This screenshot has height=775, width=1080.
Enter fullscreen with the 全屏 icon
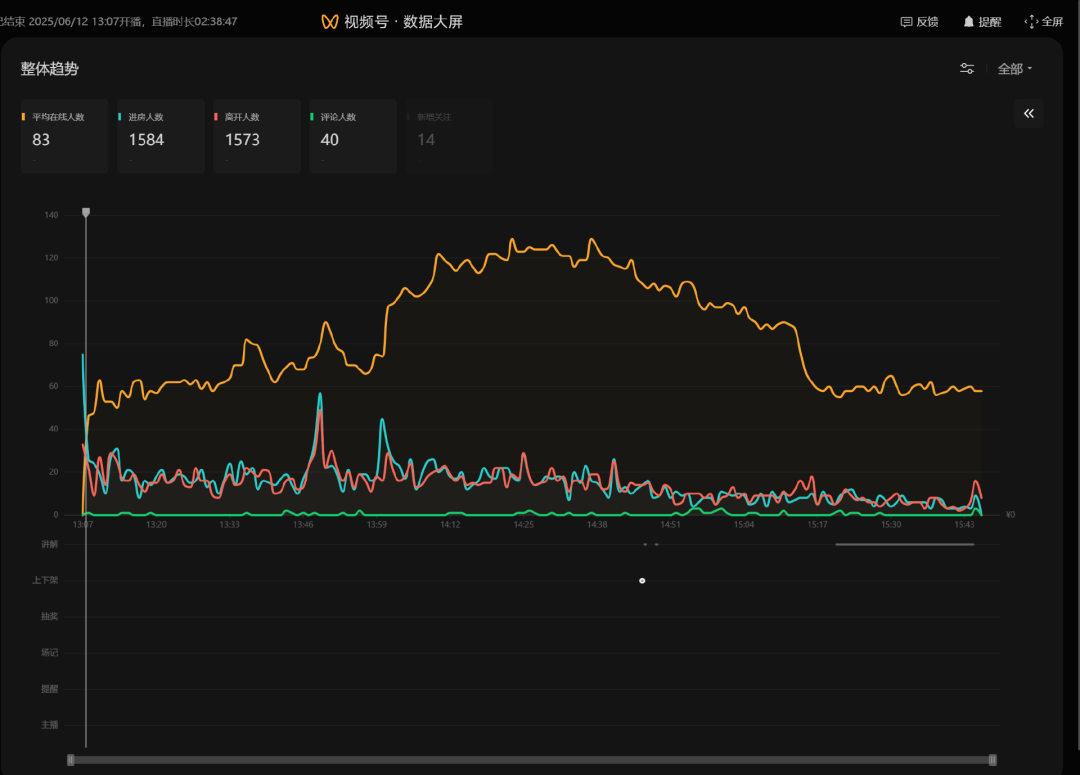1031,22
